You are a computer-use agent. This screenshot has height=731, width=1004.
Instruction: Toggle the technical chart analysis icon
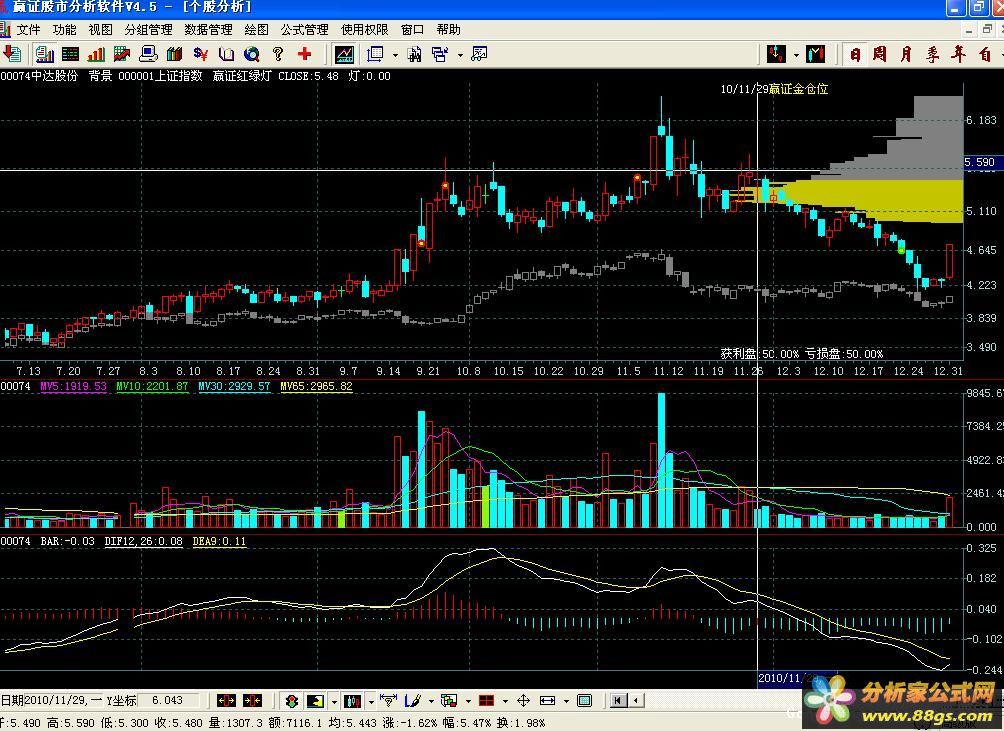344,54
